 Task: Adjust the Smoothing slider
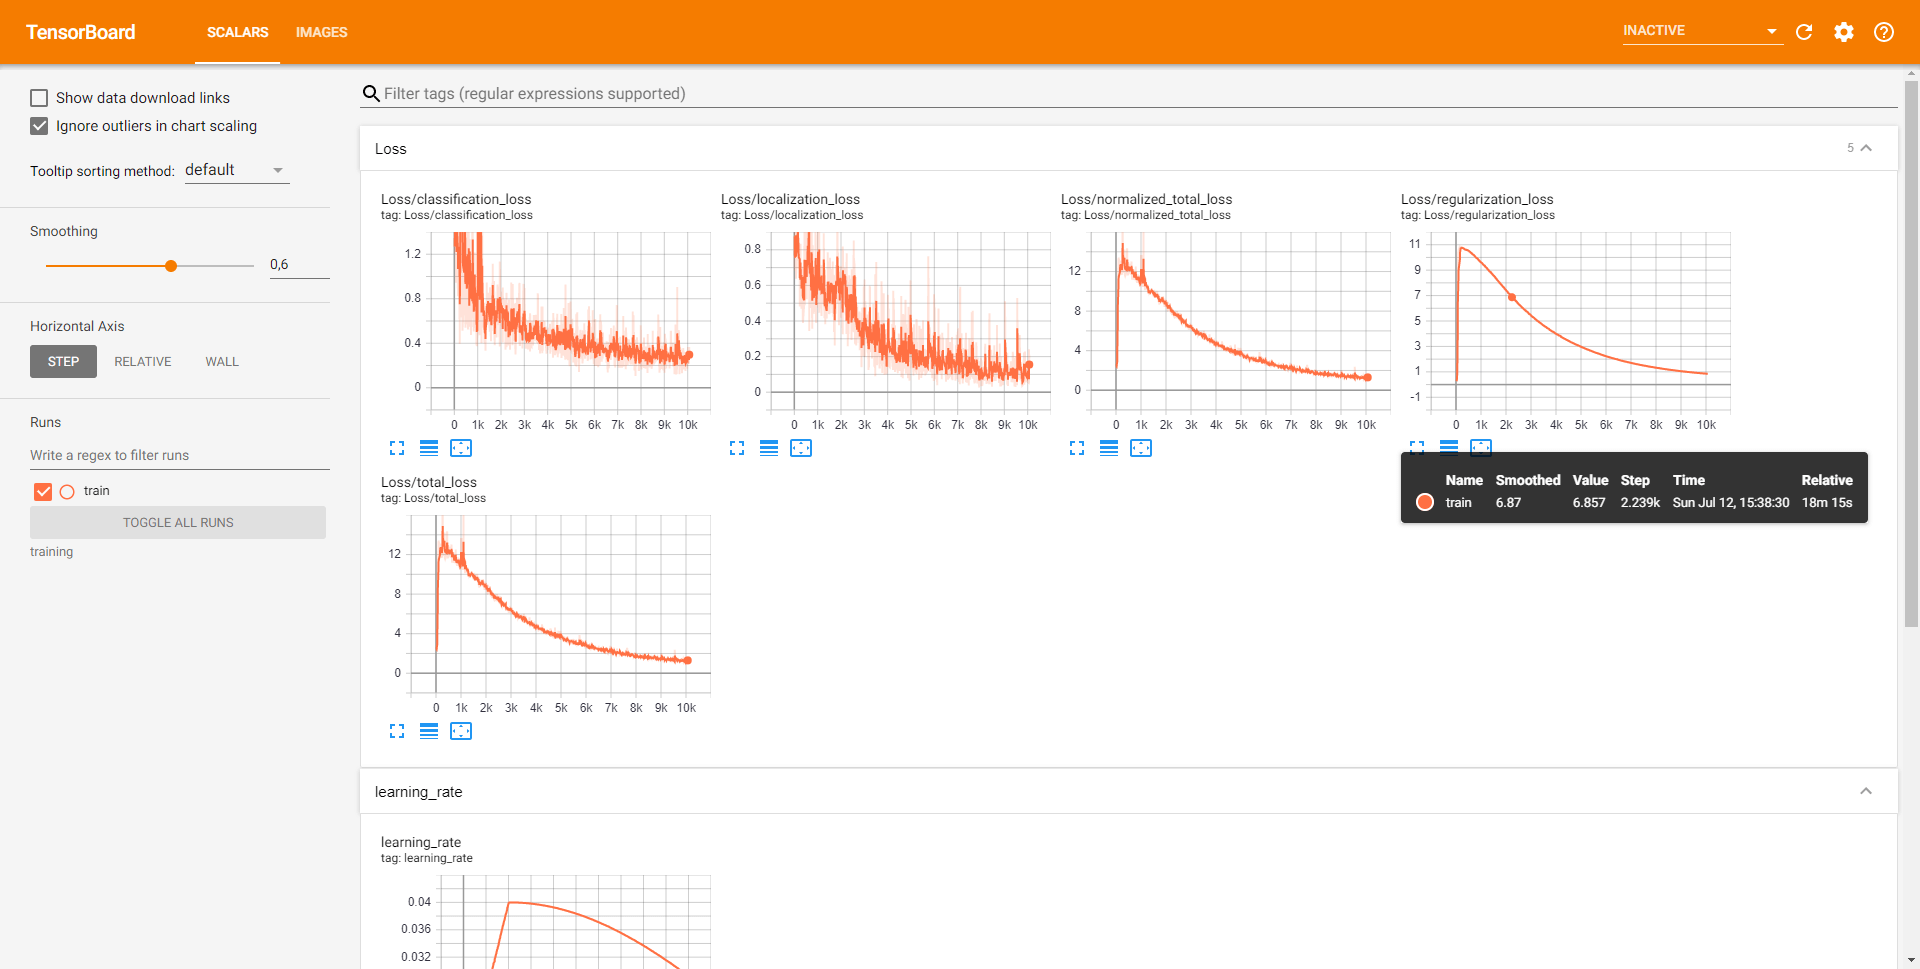170,265
